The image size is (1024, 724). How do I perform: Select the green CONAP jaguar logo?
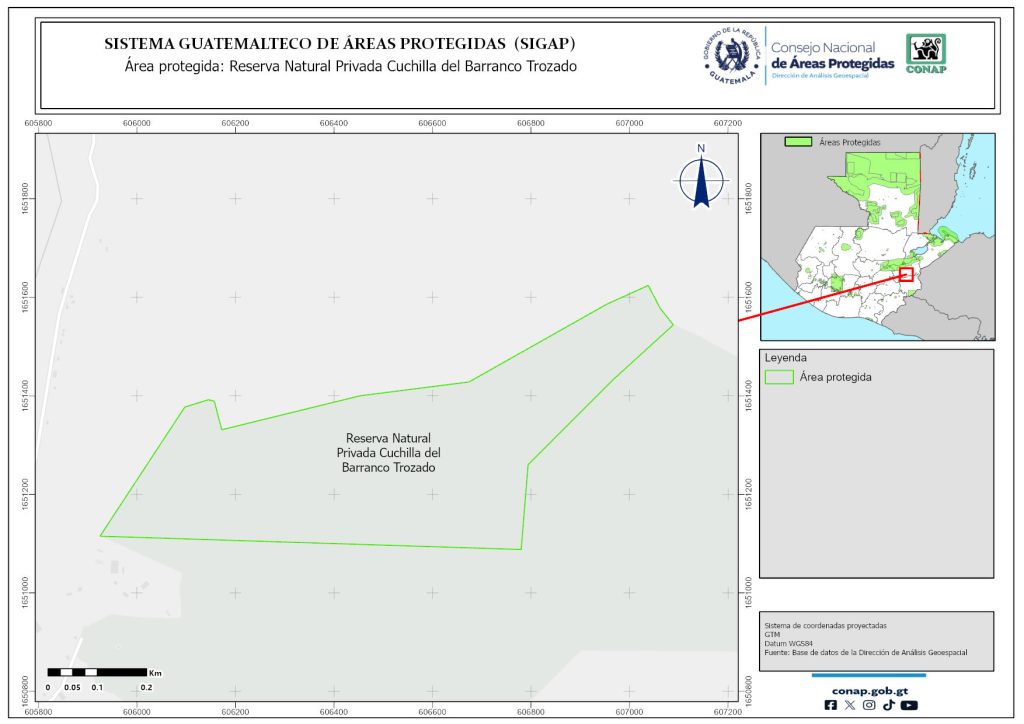(x=925, y=54)
